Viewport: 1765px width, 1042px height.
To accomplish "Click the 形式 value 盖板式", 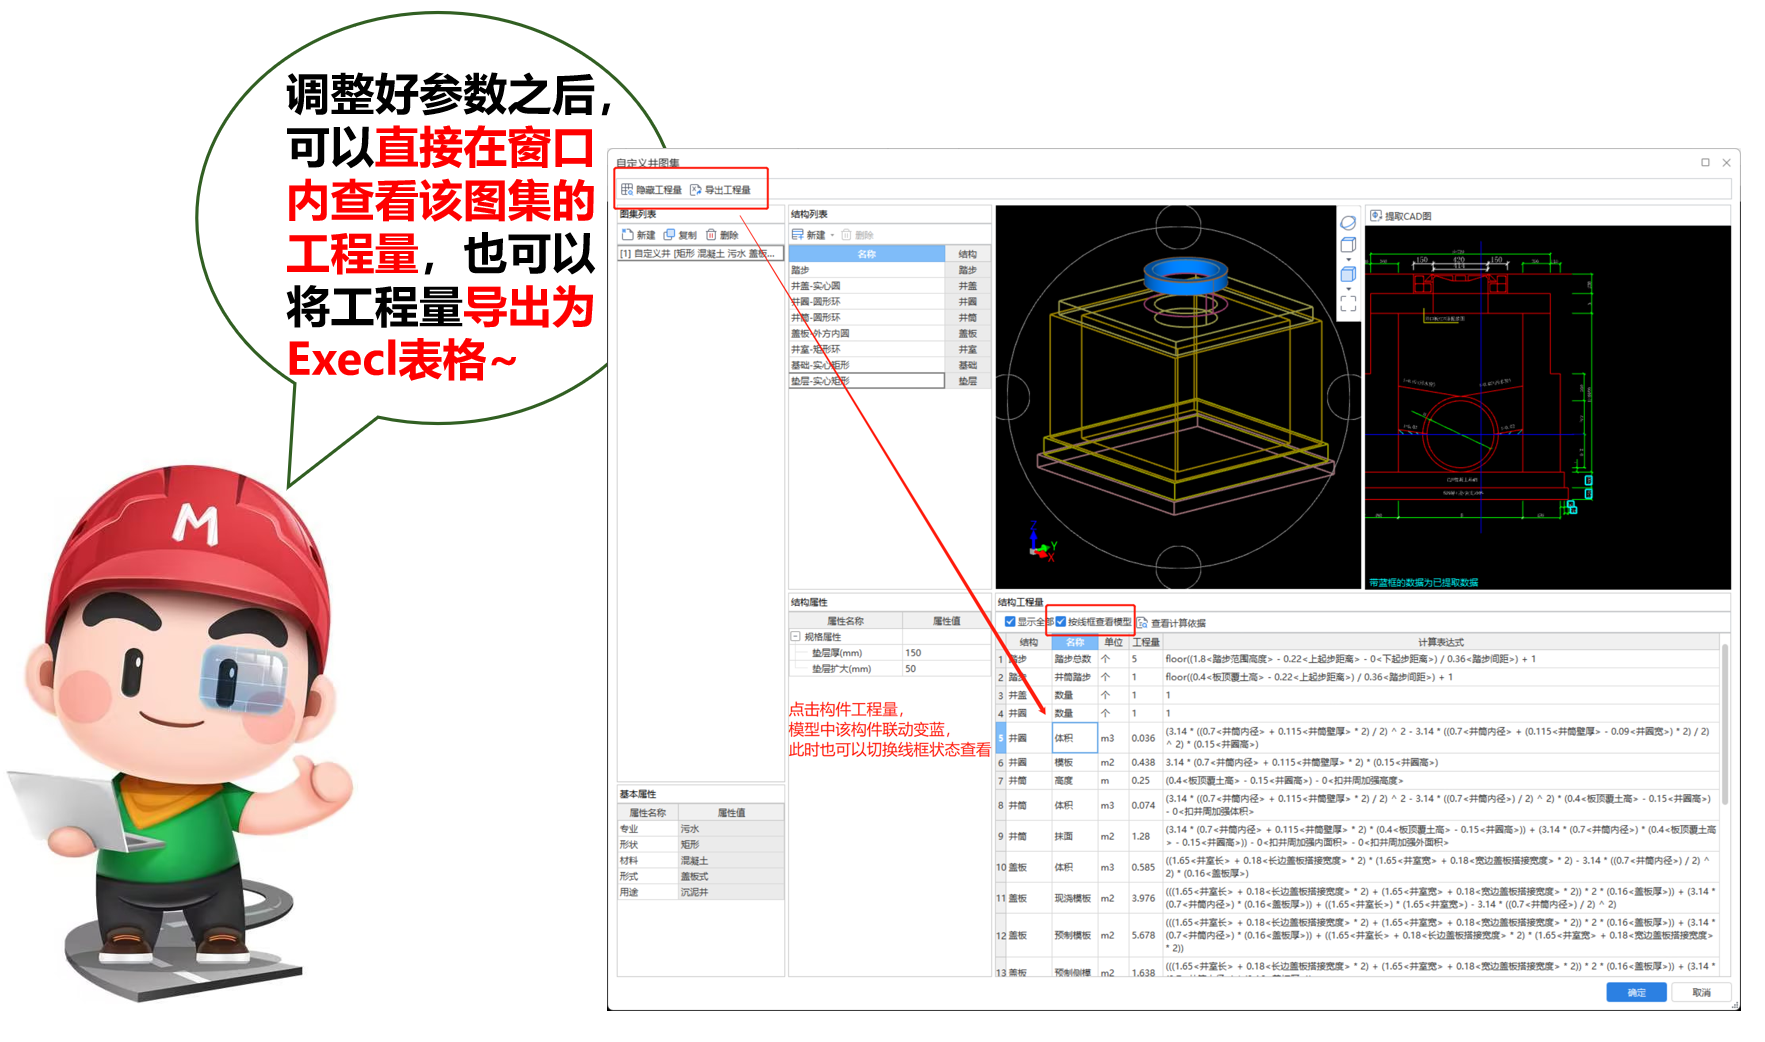I will click(x=730, y=876).
